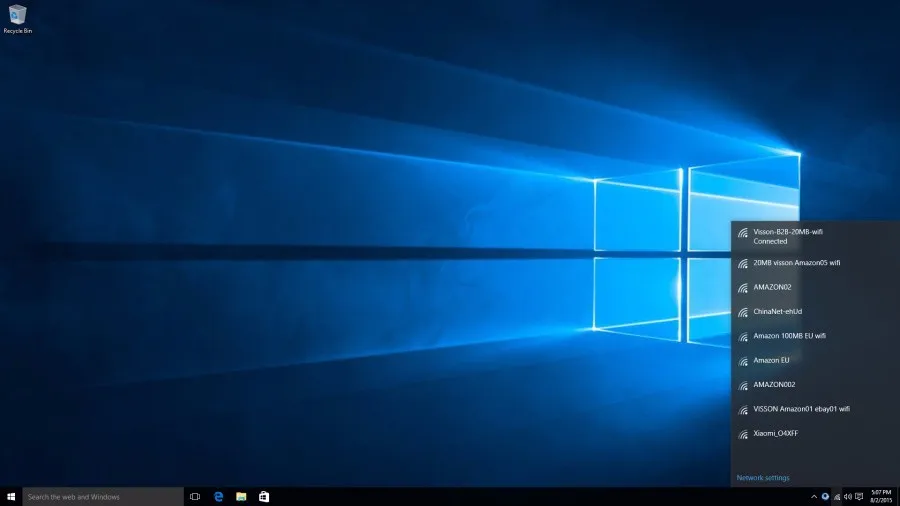The height and width of the screenshot is (506, 900).
Task: Select the 20MB visson Amazon05 wifi network
Action: tap(815, 263)
